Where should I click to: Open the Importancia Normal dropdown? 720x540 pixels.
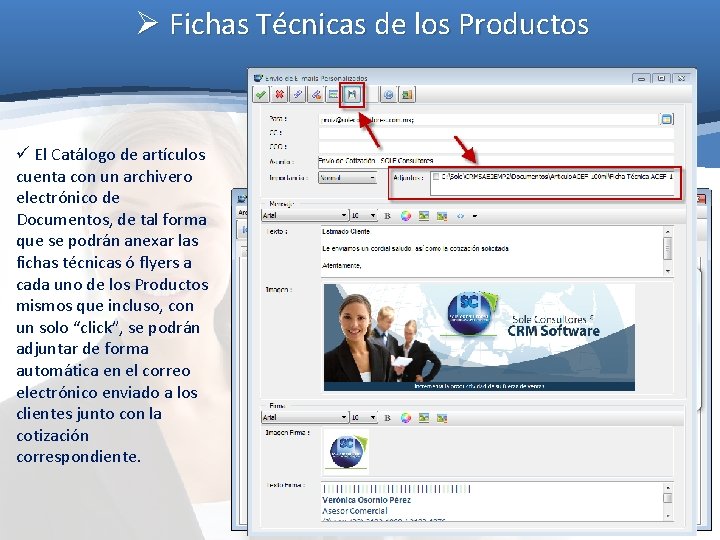[348, 178]
